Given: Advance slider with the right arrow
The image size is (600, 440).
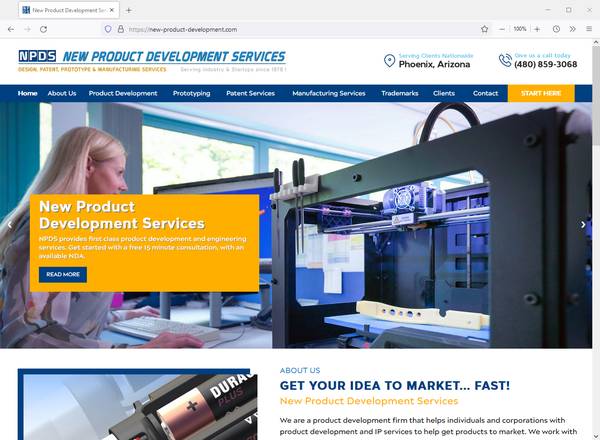Looking at the screenshot, I should [584, 225].
